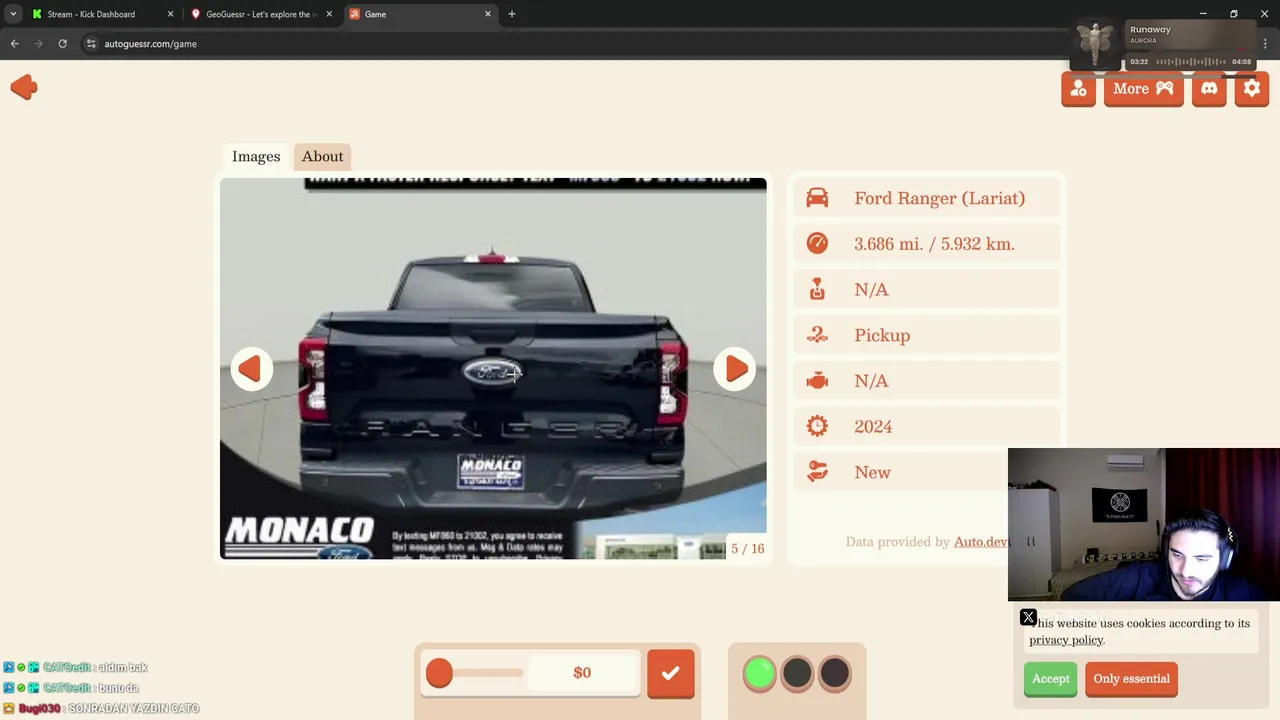Go back in browser history
Screen dimensions: 1280x720
point(14,44)
